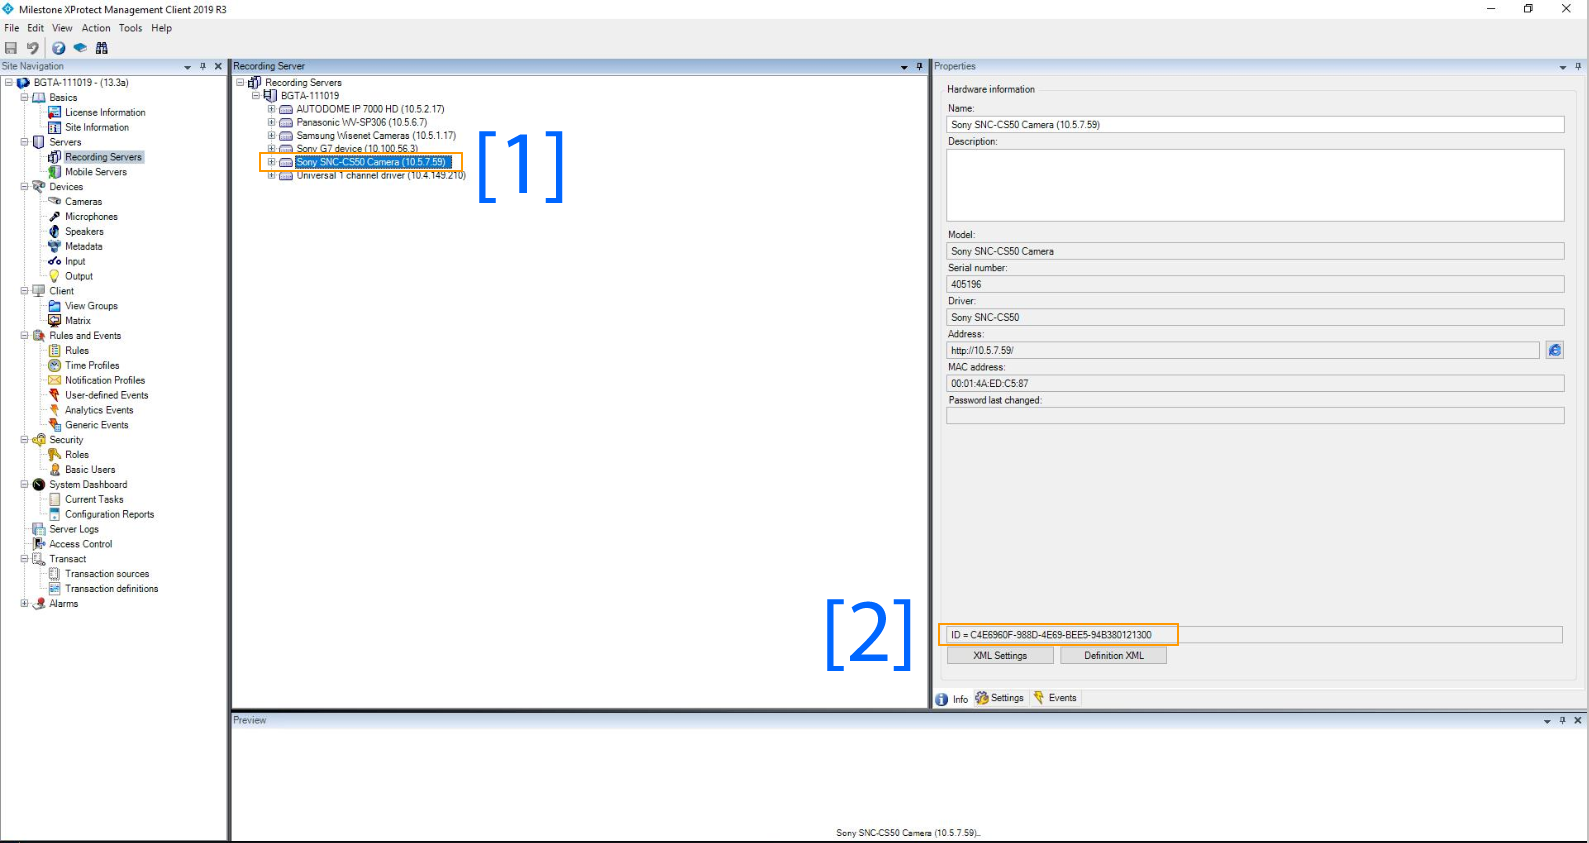
Task: Click the Save icon in toolbar
Action: point(11,48)
